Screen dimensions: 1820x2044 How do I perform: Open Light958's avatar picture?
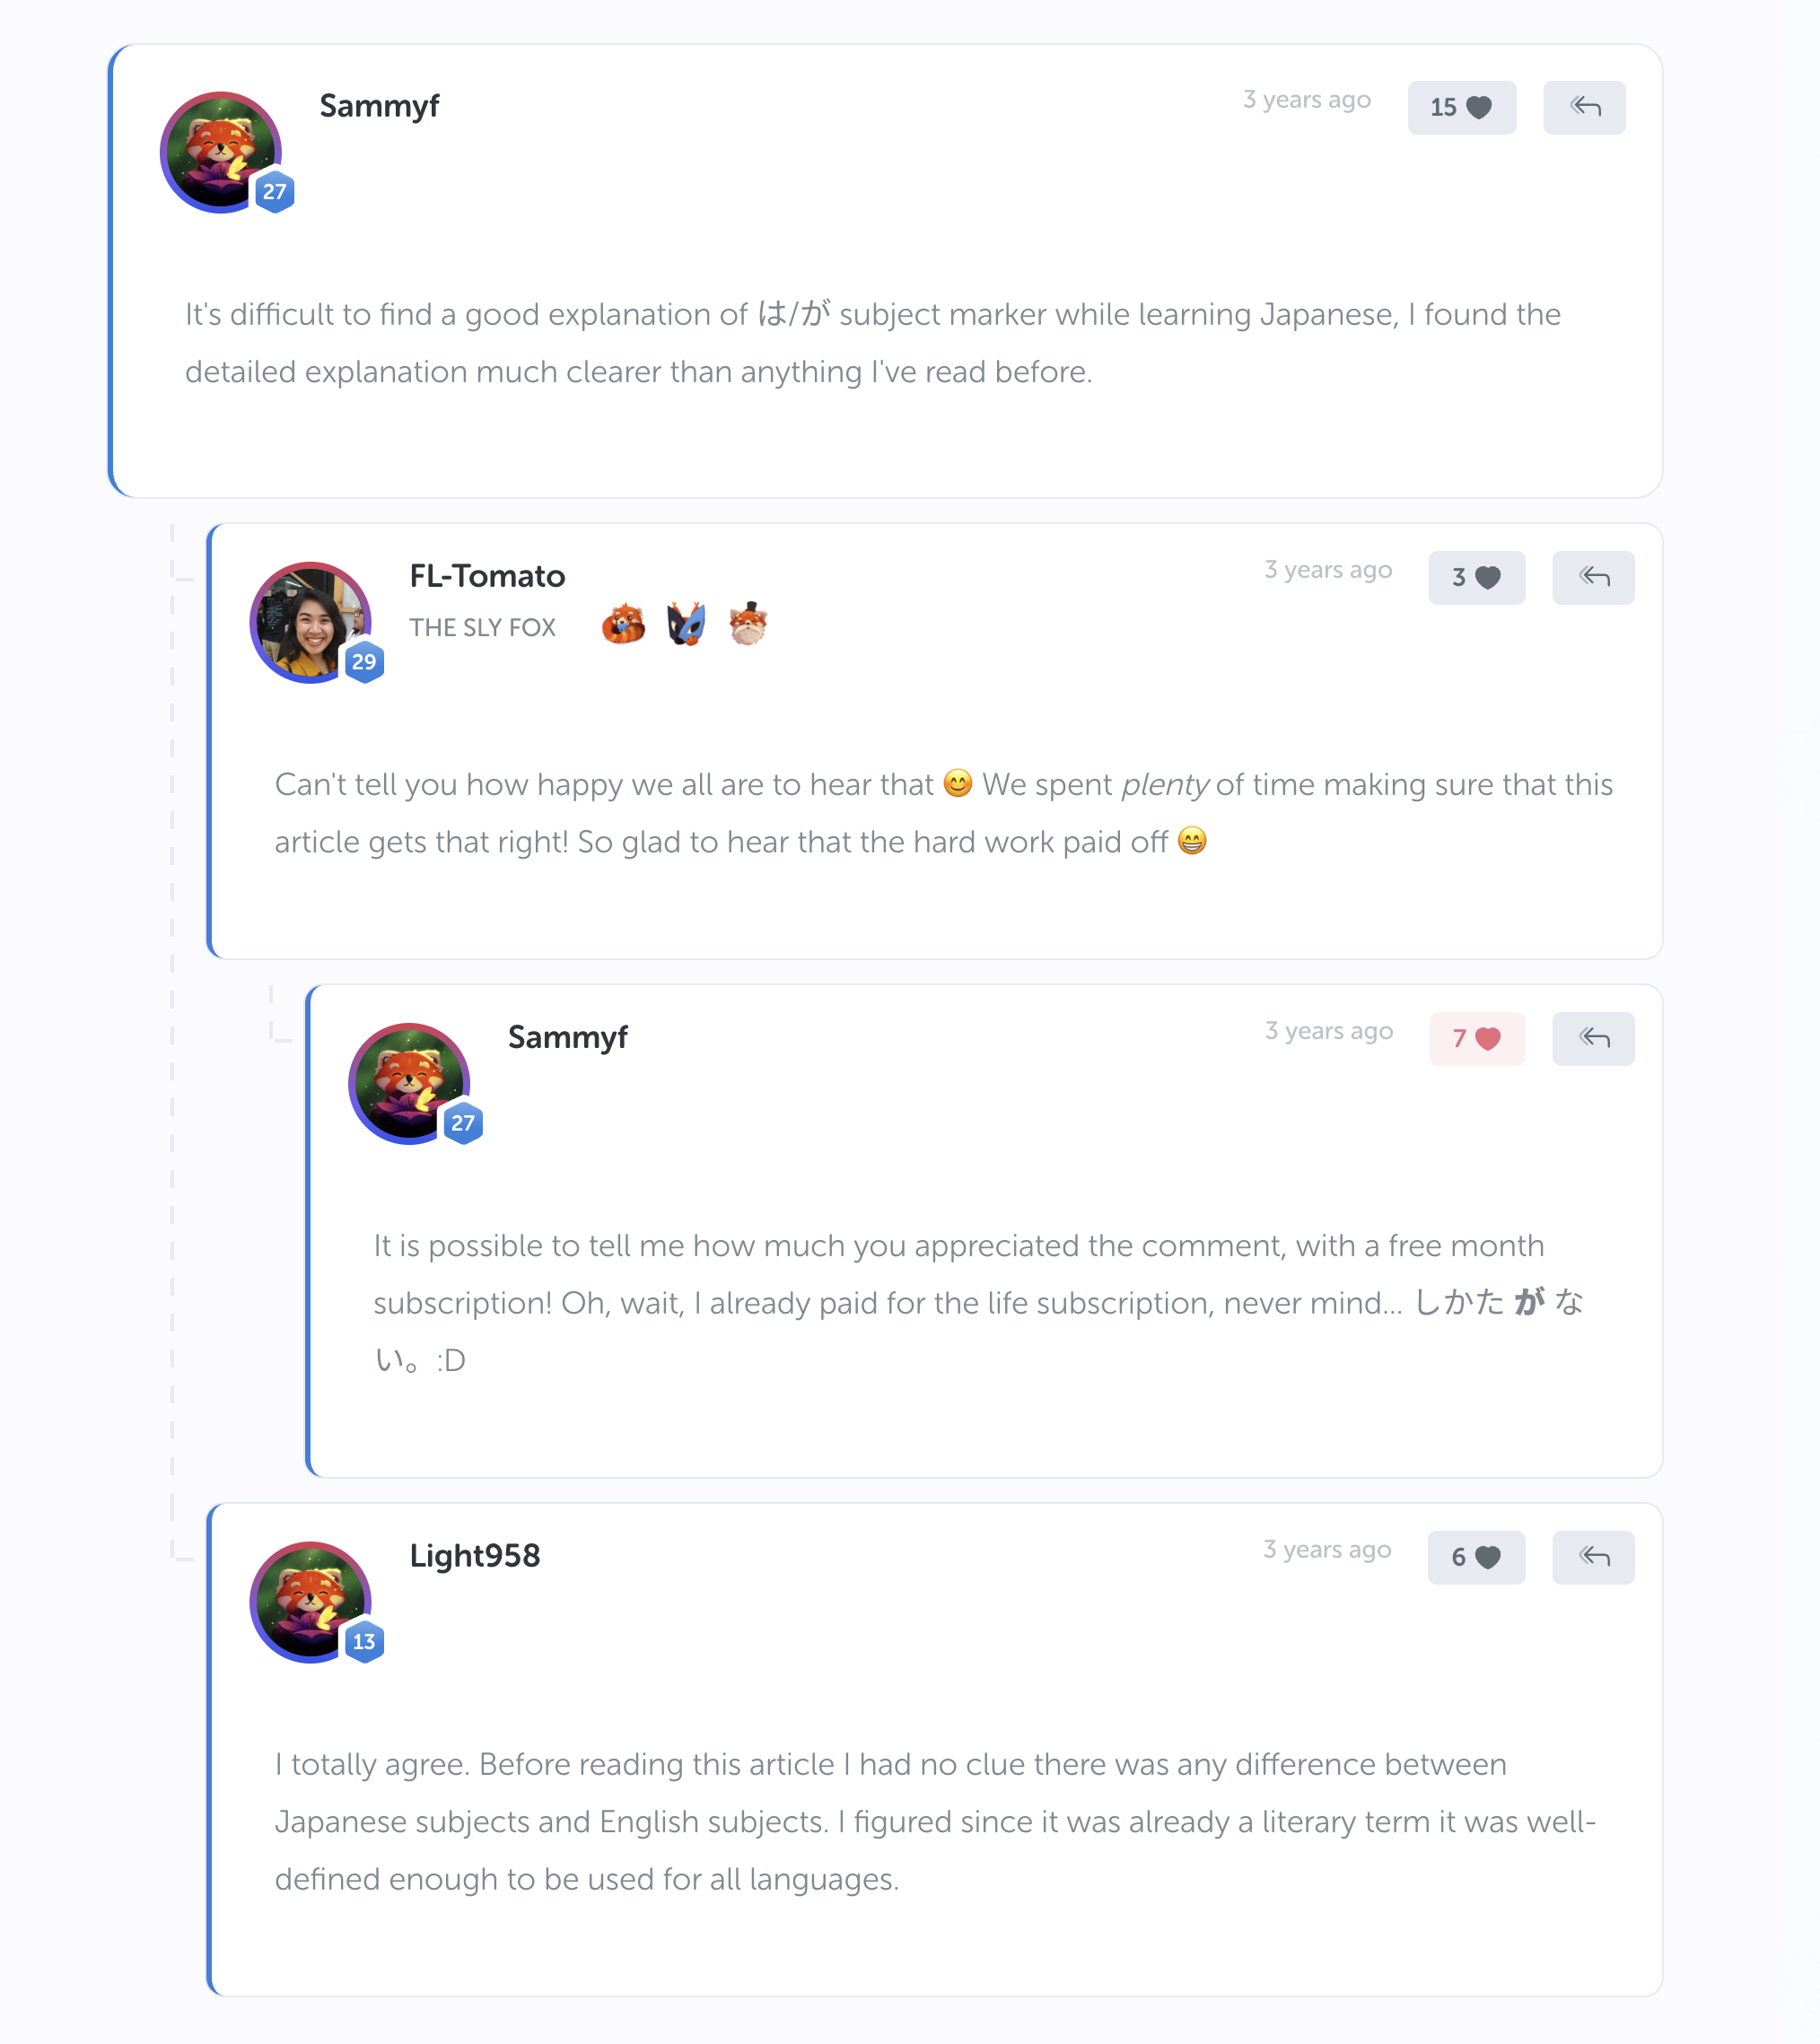coord(309,1600)
